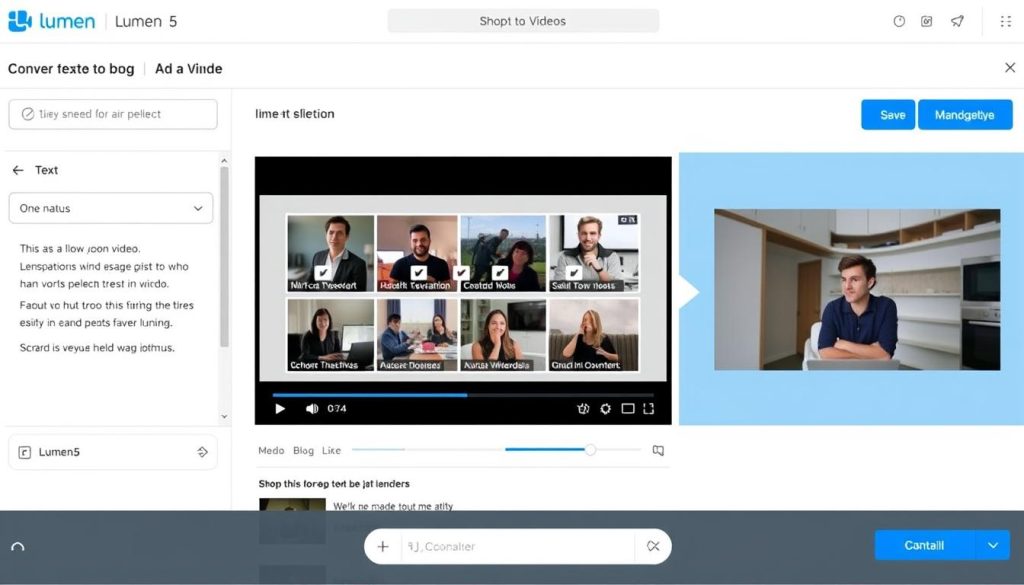Open the One natus dropdown

point(110,208)
